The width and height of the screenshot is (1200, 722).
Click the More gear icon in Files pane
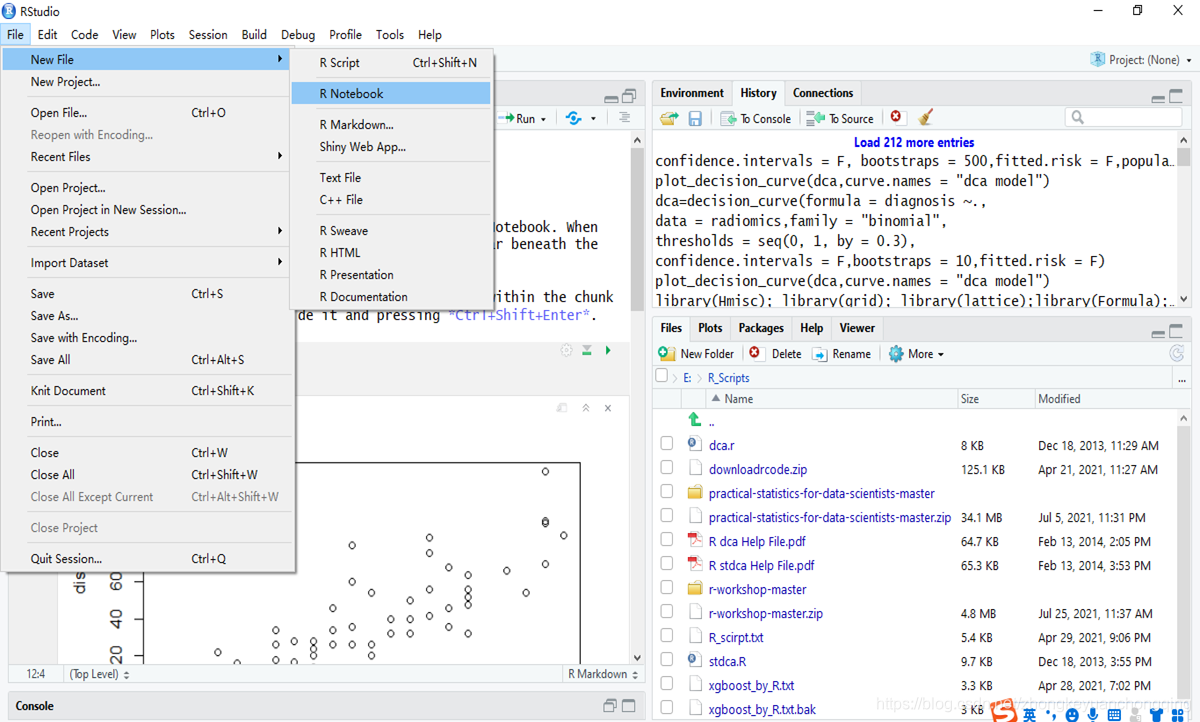click(x=896, y=353)
